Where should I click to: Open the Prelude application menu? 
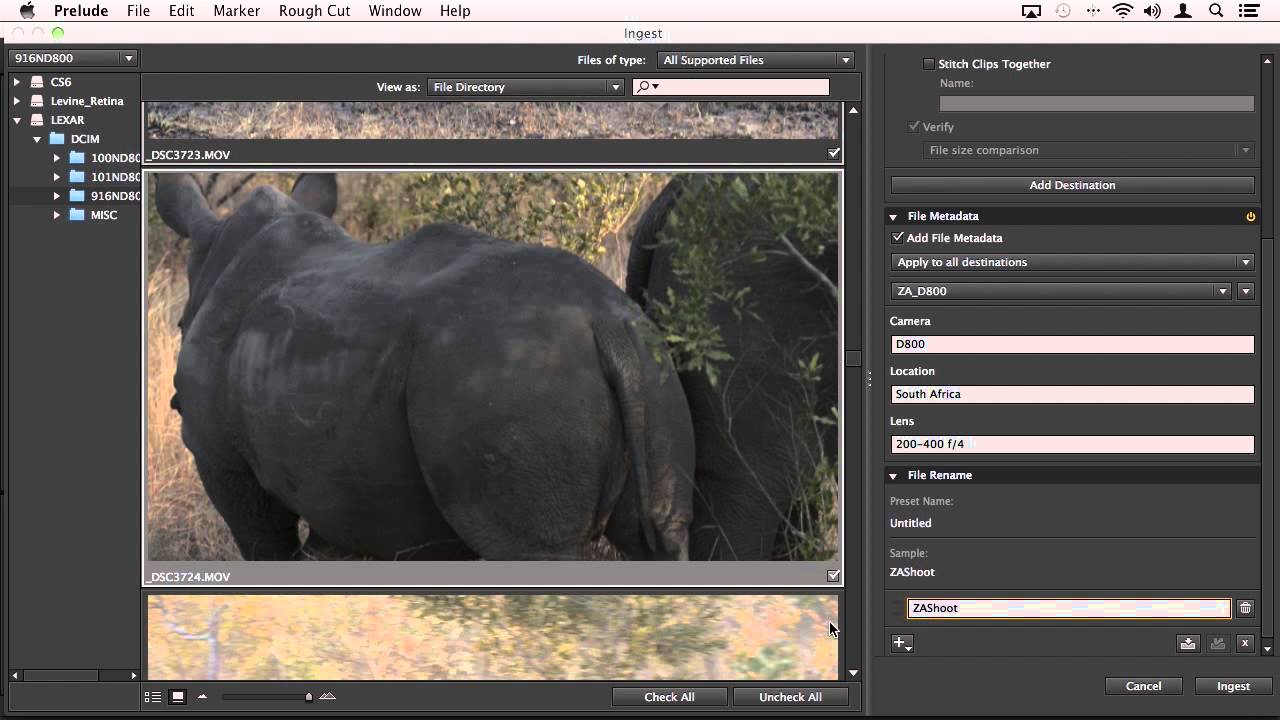point(80,11)
